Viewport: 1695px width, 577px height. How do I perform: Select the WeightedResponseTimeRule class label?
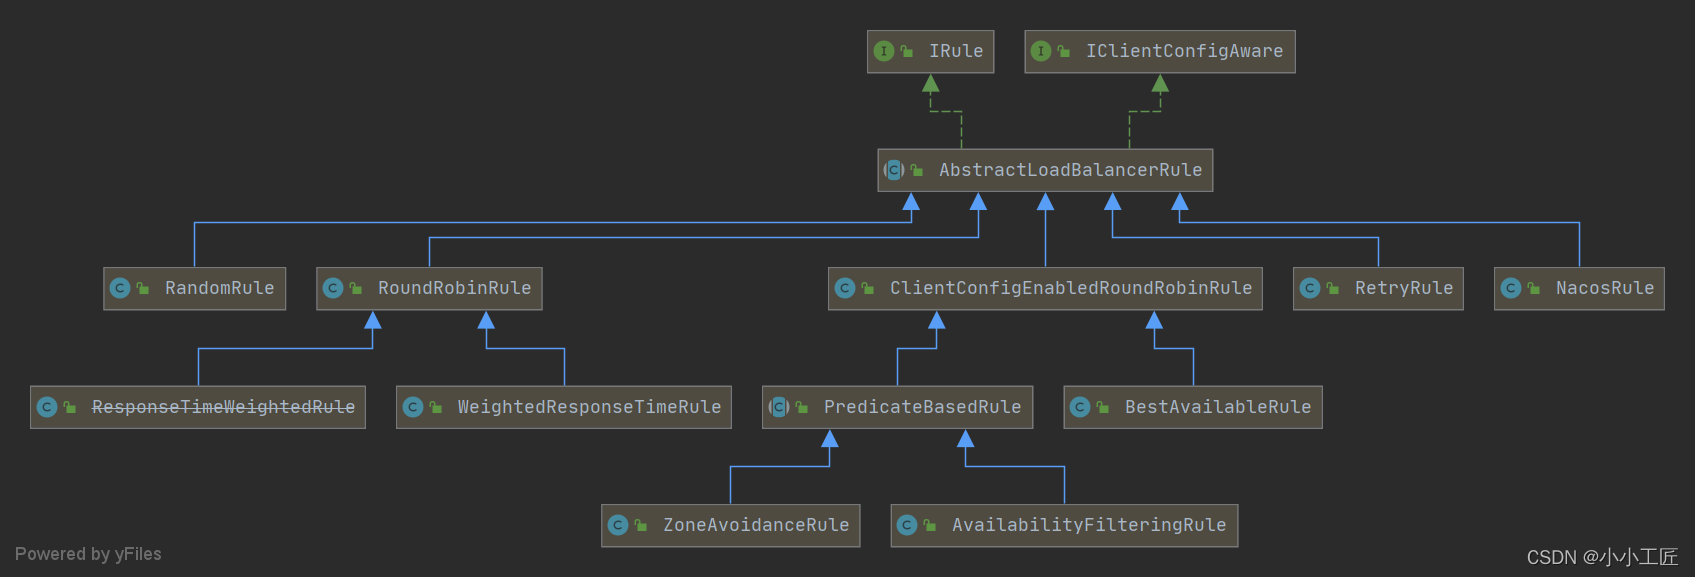tap(589, 407)
